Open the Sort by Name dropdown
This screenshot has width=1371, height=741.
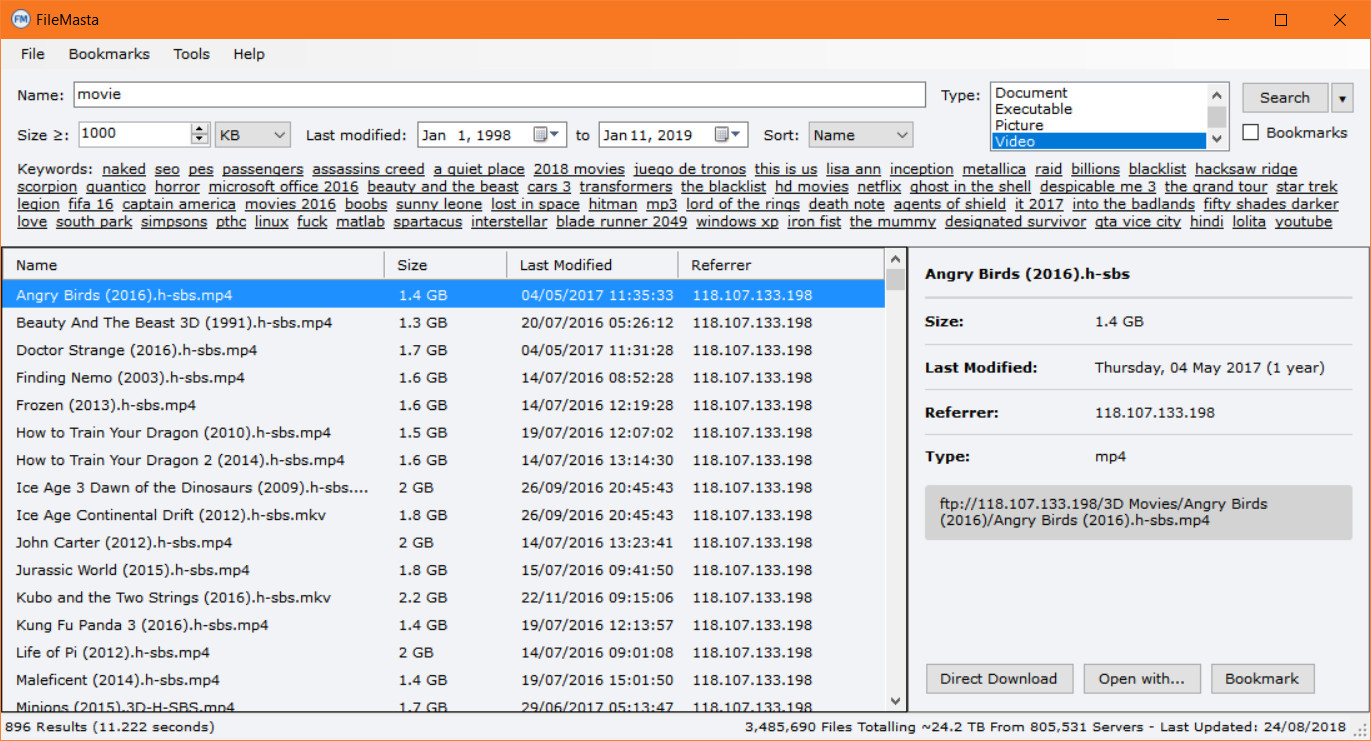(x=861, y=135)
